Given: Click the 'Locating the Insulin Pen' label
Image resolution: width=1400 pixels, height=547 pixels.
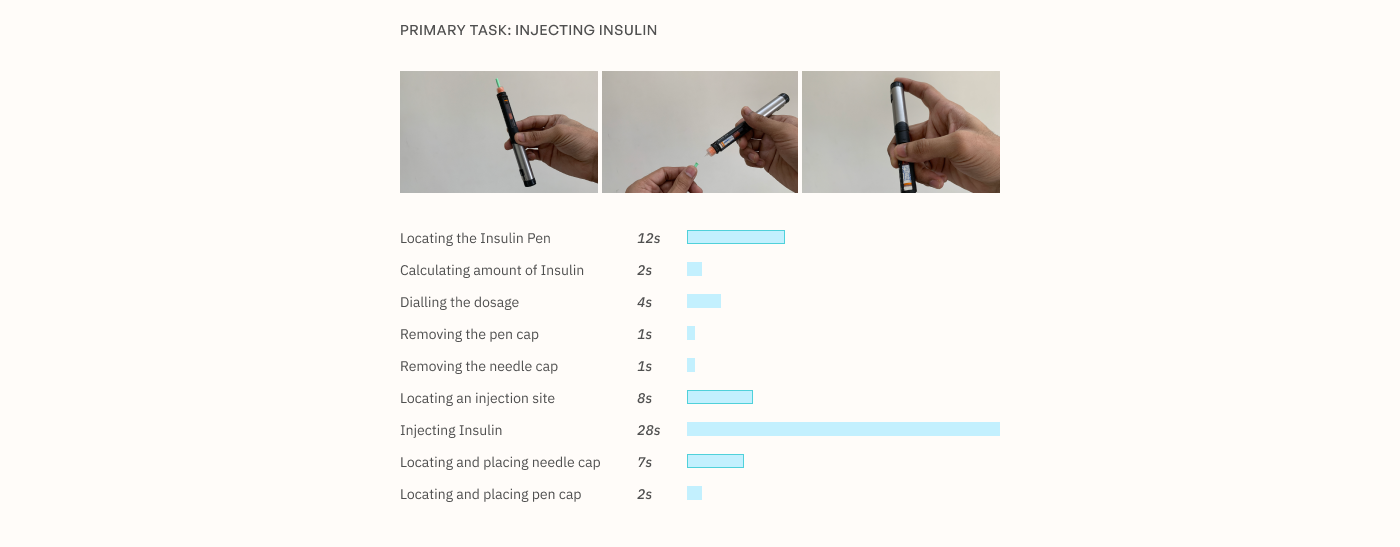Looking at the screenshot, I should (475, 238).
